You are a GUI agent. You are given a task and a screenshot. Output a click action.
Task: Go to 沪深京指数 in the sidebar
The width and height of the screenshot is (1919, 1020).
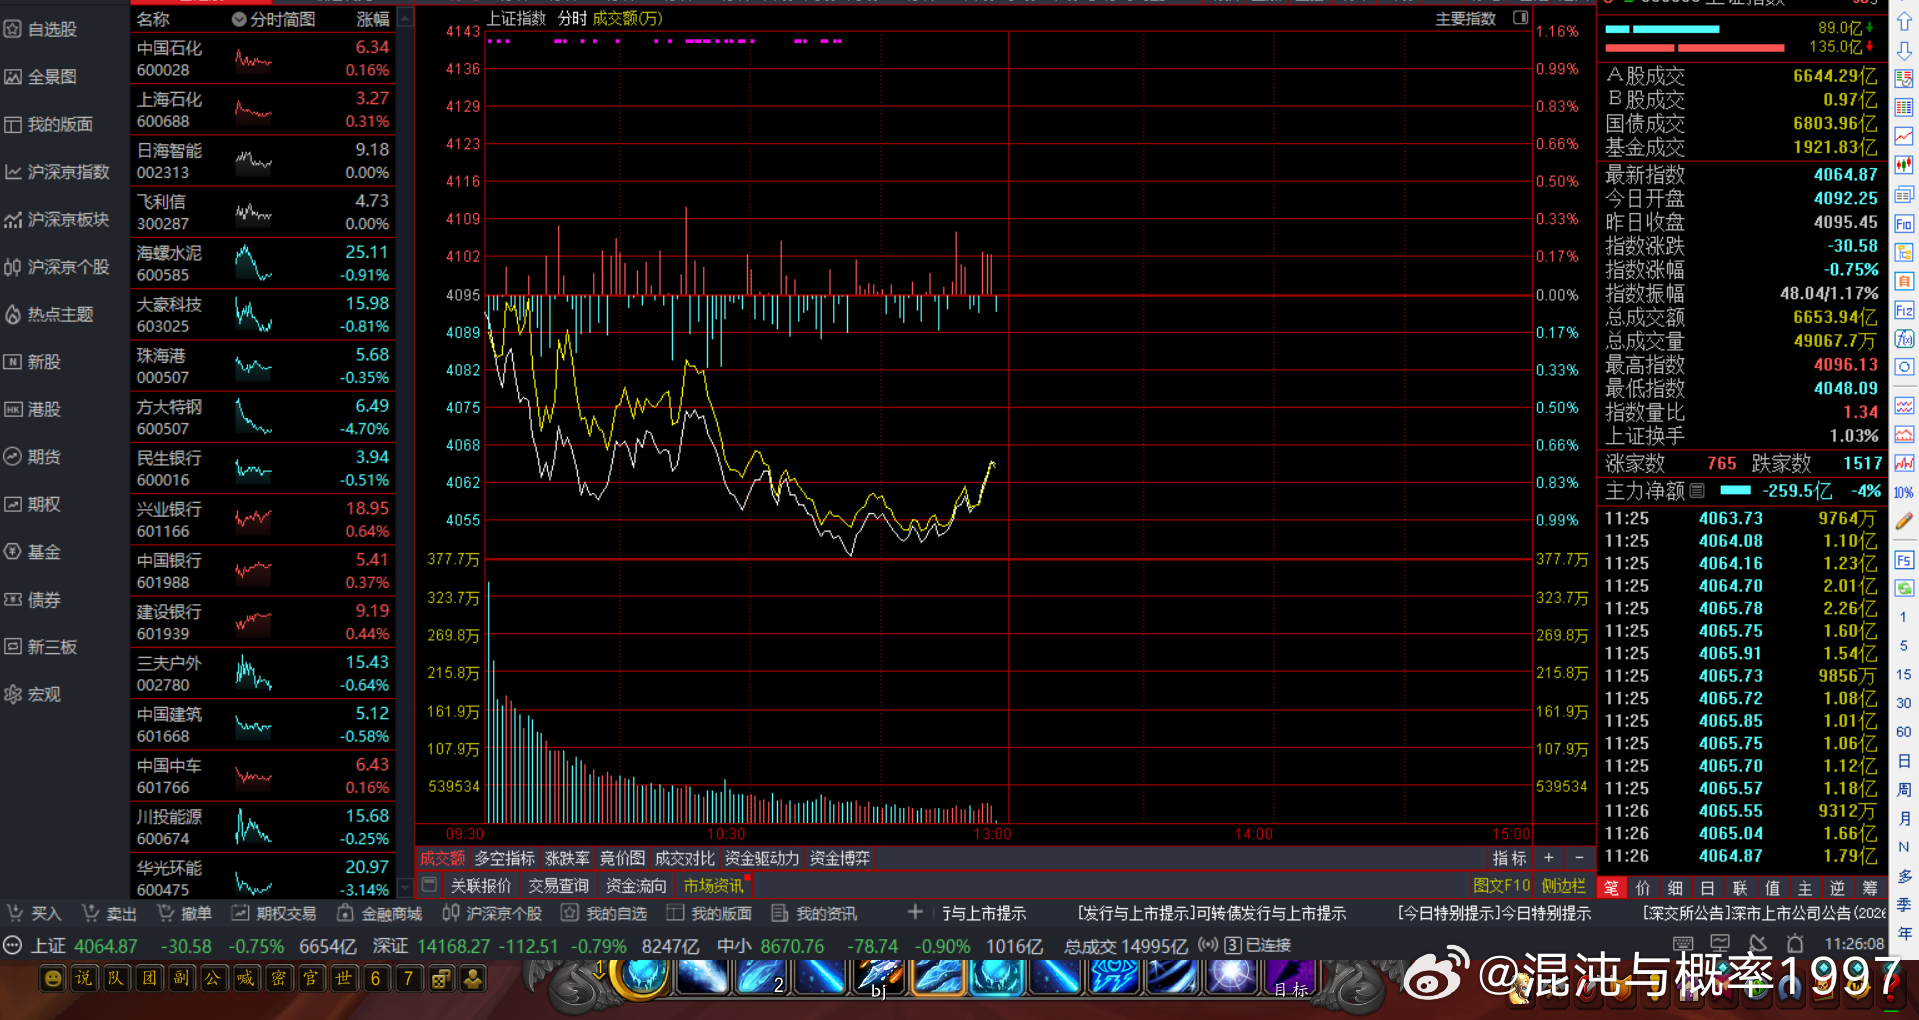(57, 172)
